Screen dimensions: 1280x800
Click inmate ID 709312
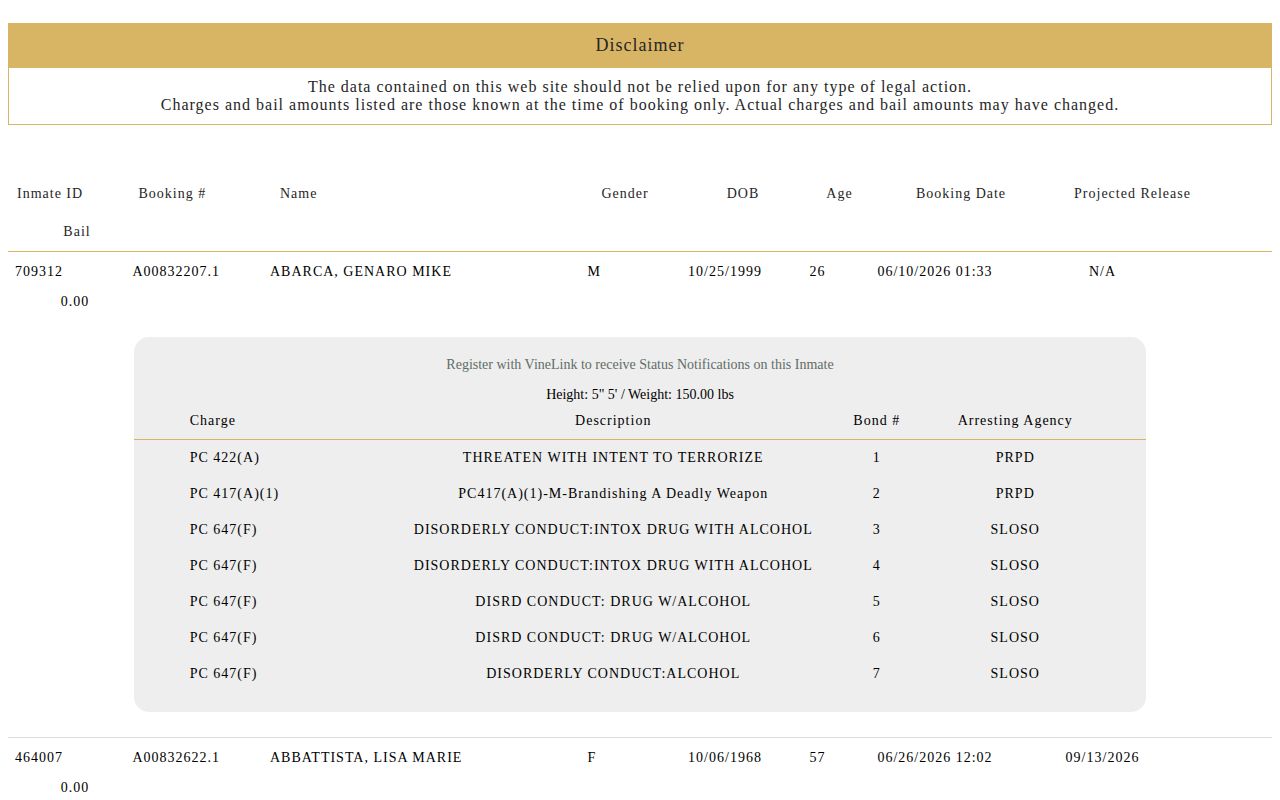(x=39, y=271)
